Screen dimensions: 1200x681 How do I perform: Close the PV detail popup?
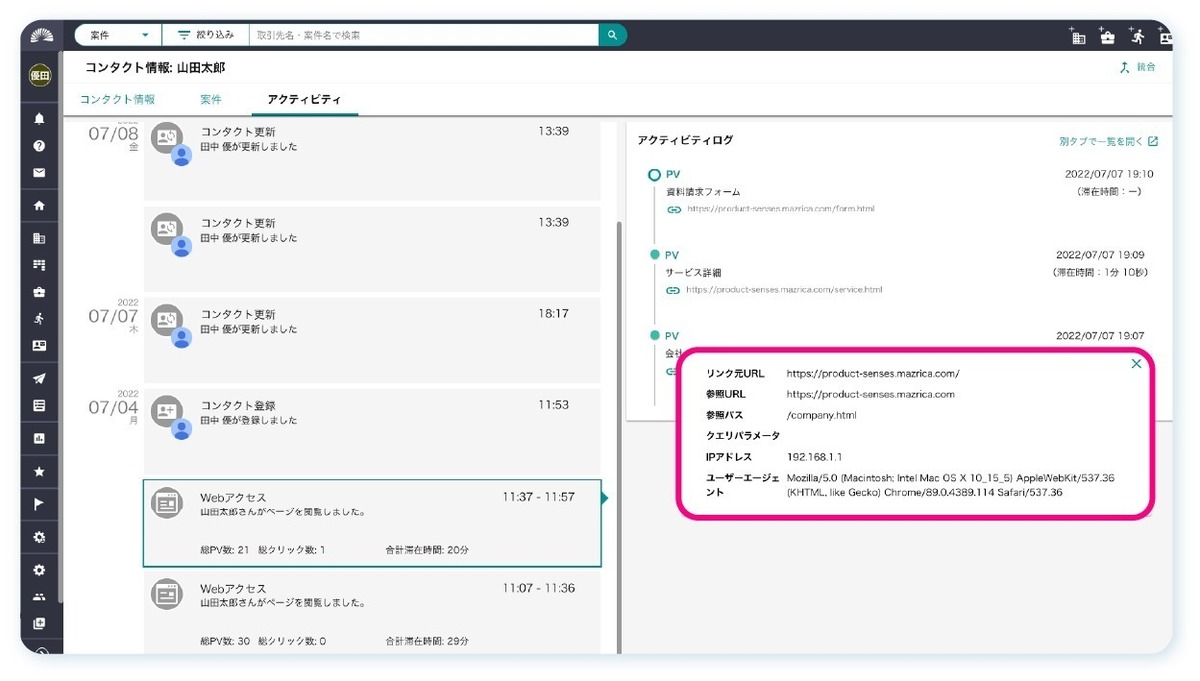click(x=1136, y=364)
